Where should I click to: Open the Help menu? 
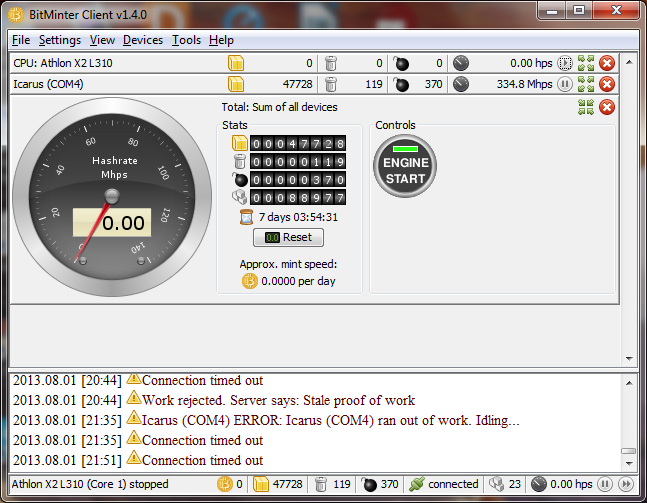tap(221, 40)
